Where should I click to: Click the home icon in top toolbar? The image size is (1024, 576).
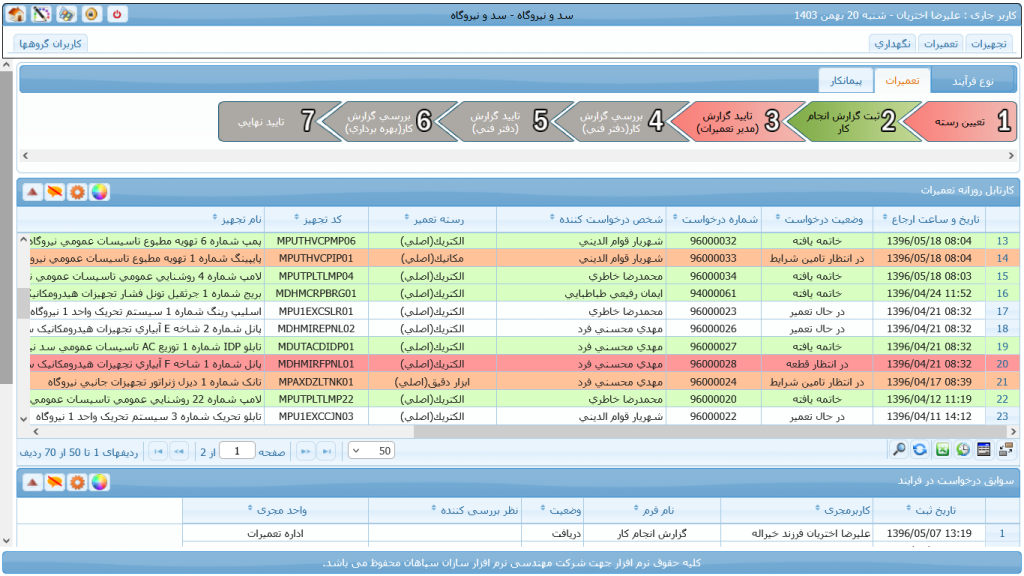pyautogui.click(x=16, y=14)
